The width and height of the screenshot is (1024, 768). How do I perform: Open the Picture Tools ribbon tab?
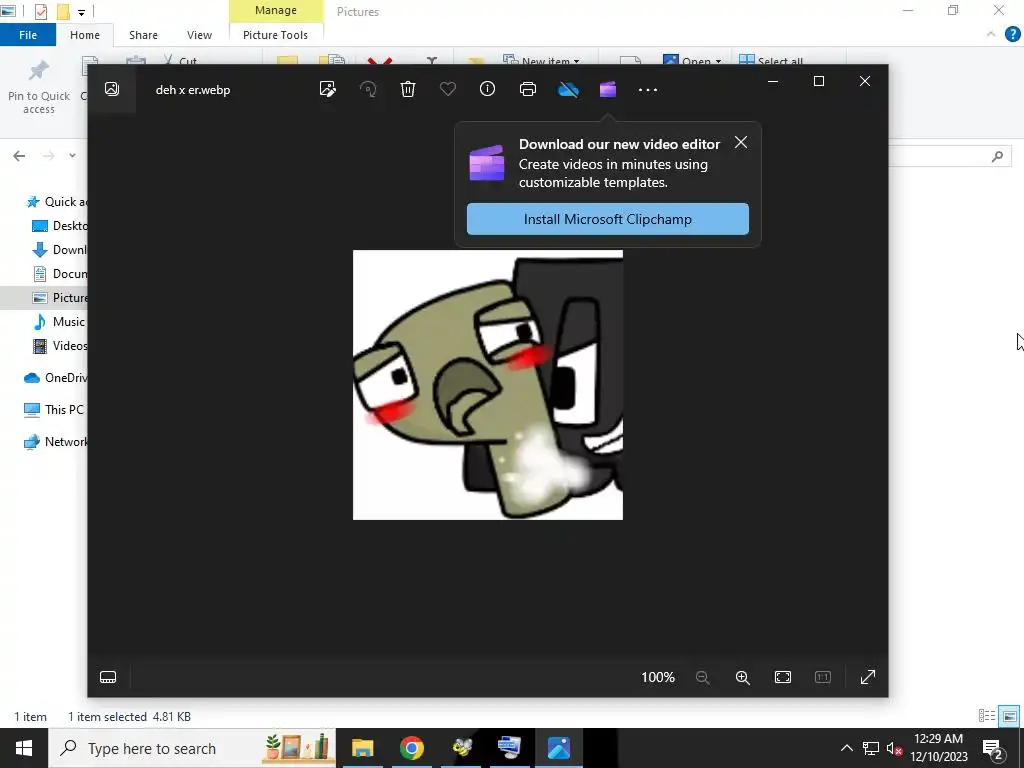tap(275, 35)
